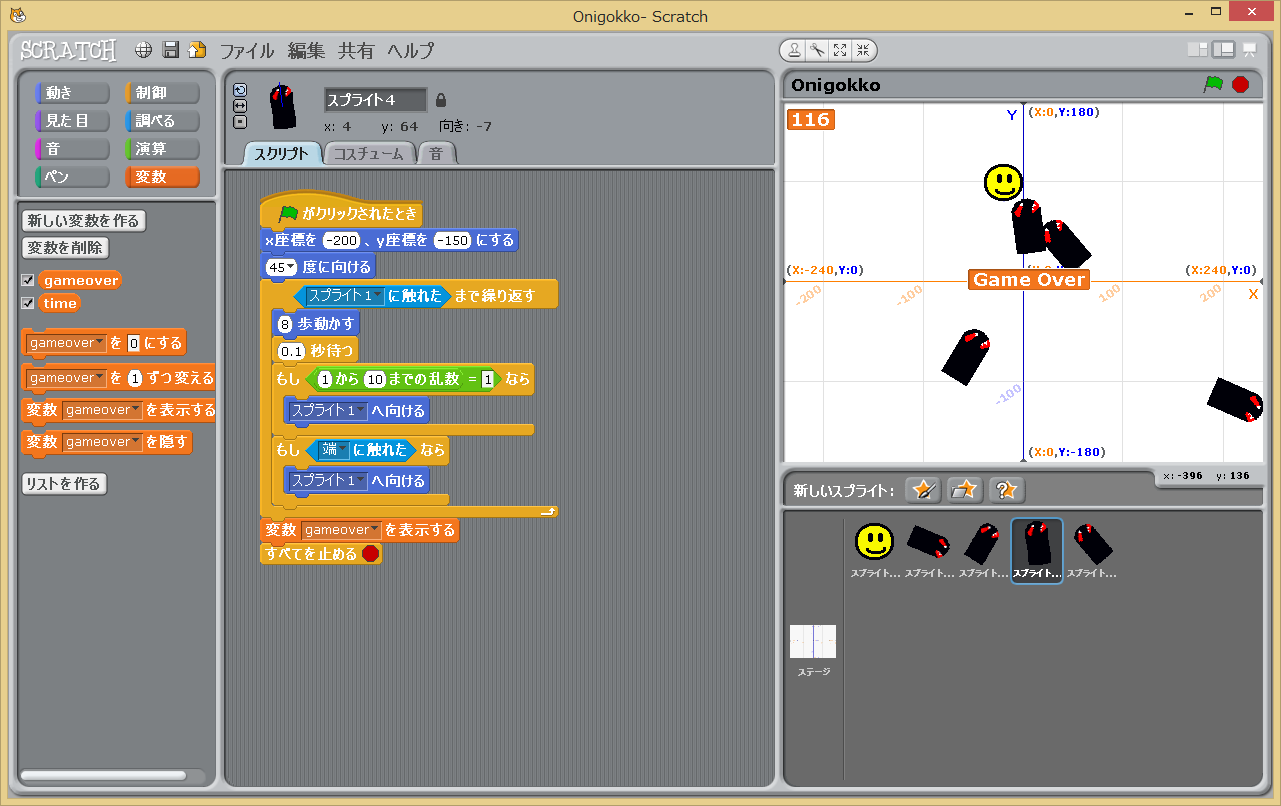Open the language globe icon
Viewport: 1281px width, 806px height.
144,50
